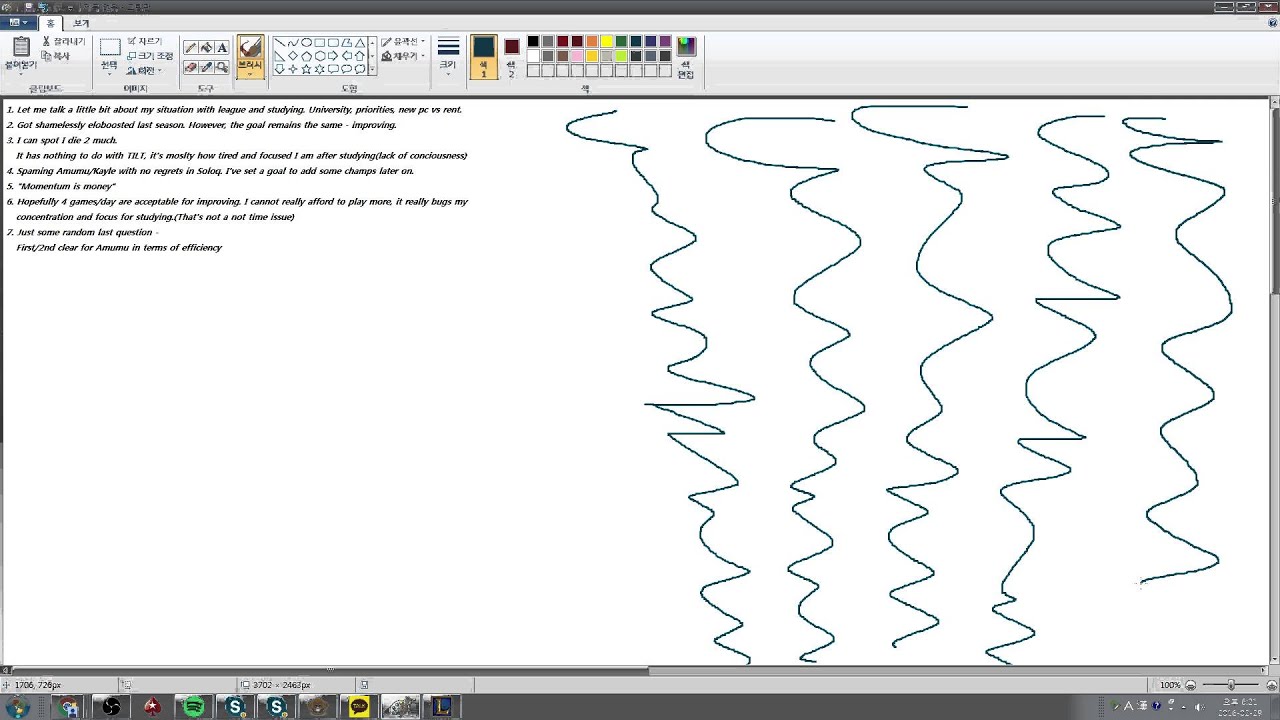Select the Magnifier tool

[x=222, y=67]
